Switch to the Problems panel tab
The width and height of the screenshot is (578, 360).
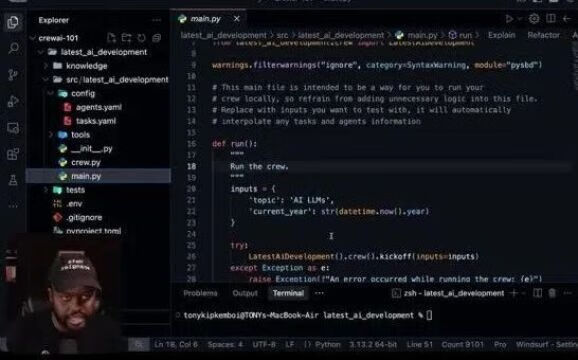point(201,293)
